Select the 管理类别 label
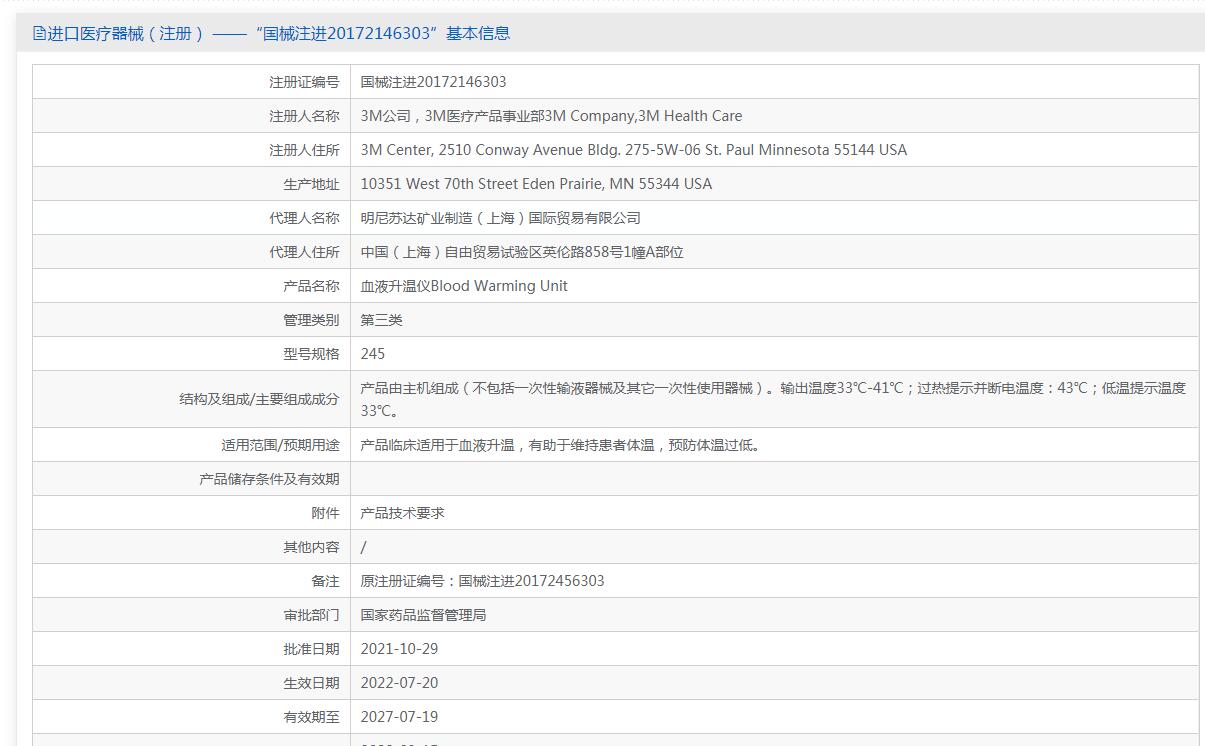Image resolution: width=1205 pixels, height=746 pixels. point(311,320)
